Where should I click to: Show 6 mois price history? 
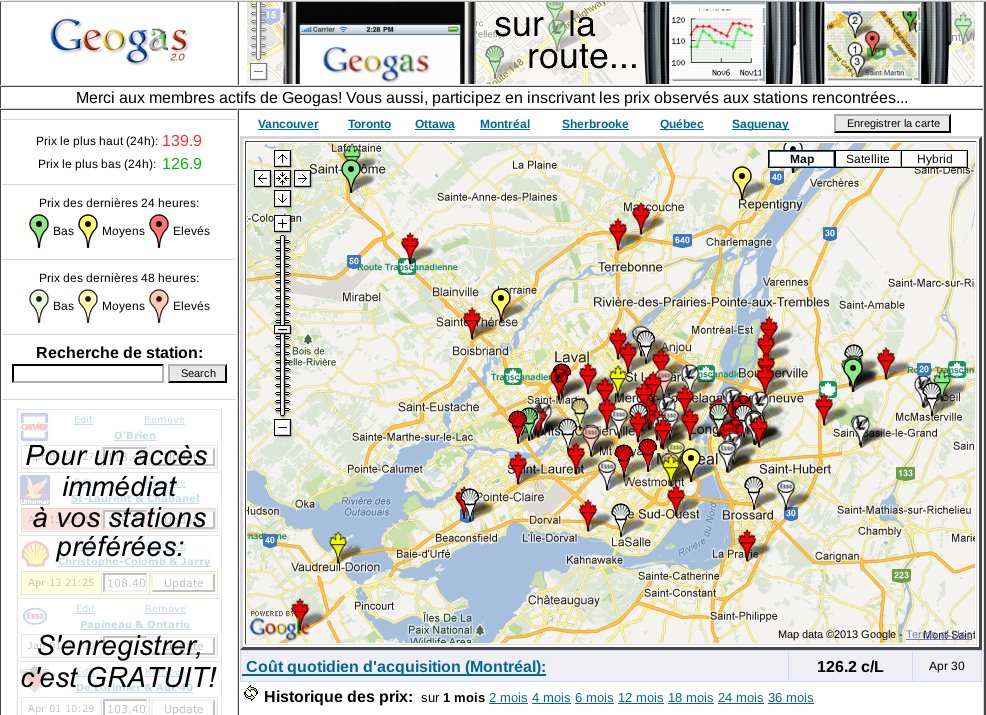coord(594,697)
